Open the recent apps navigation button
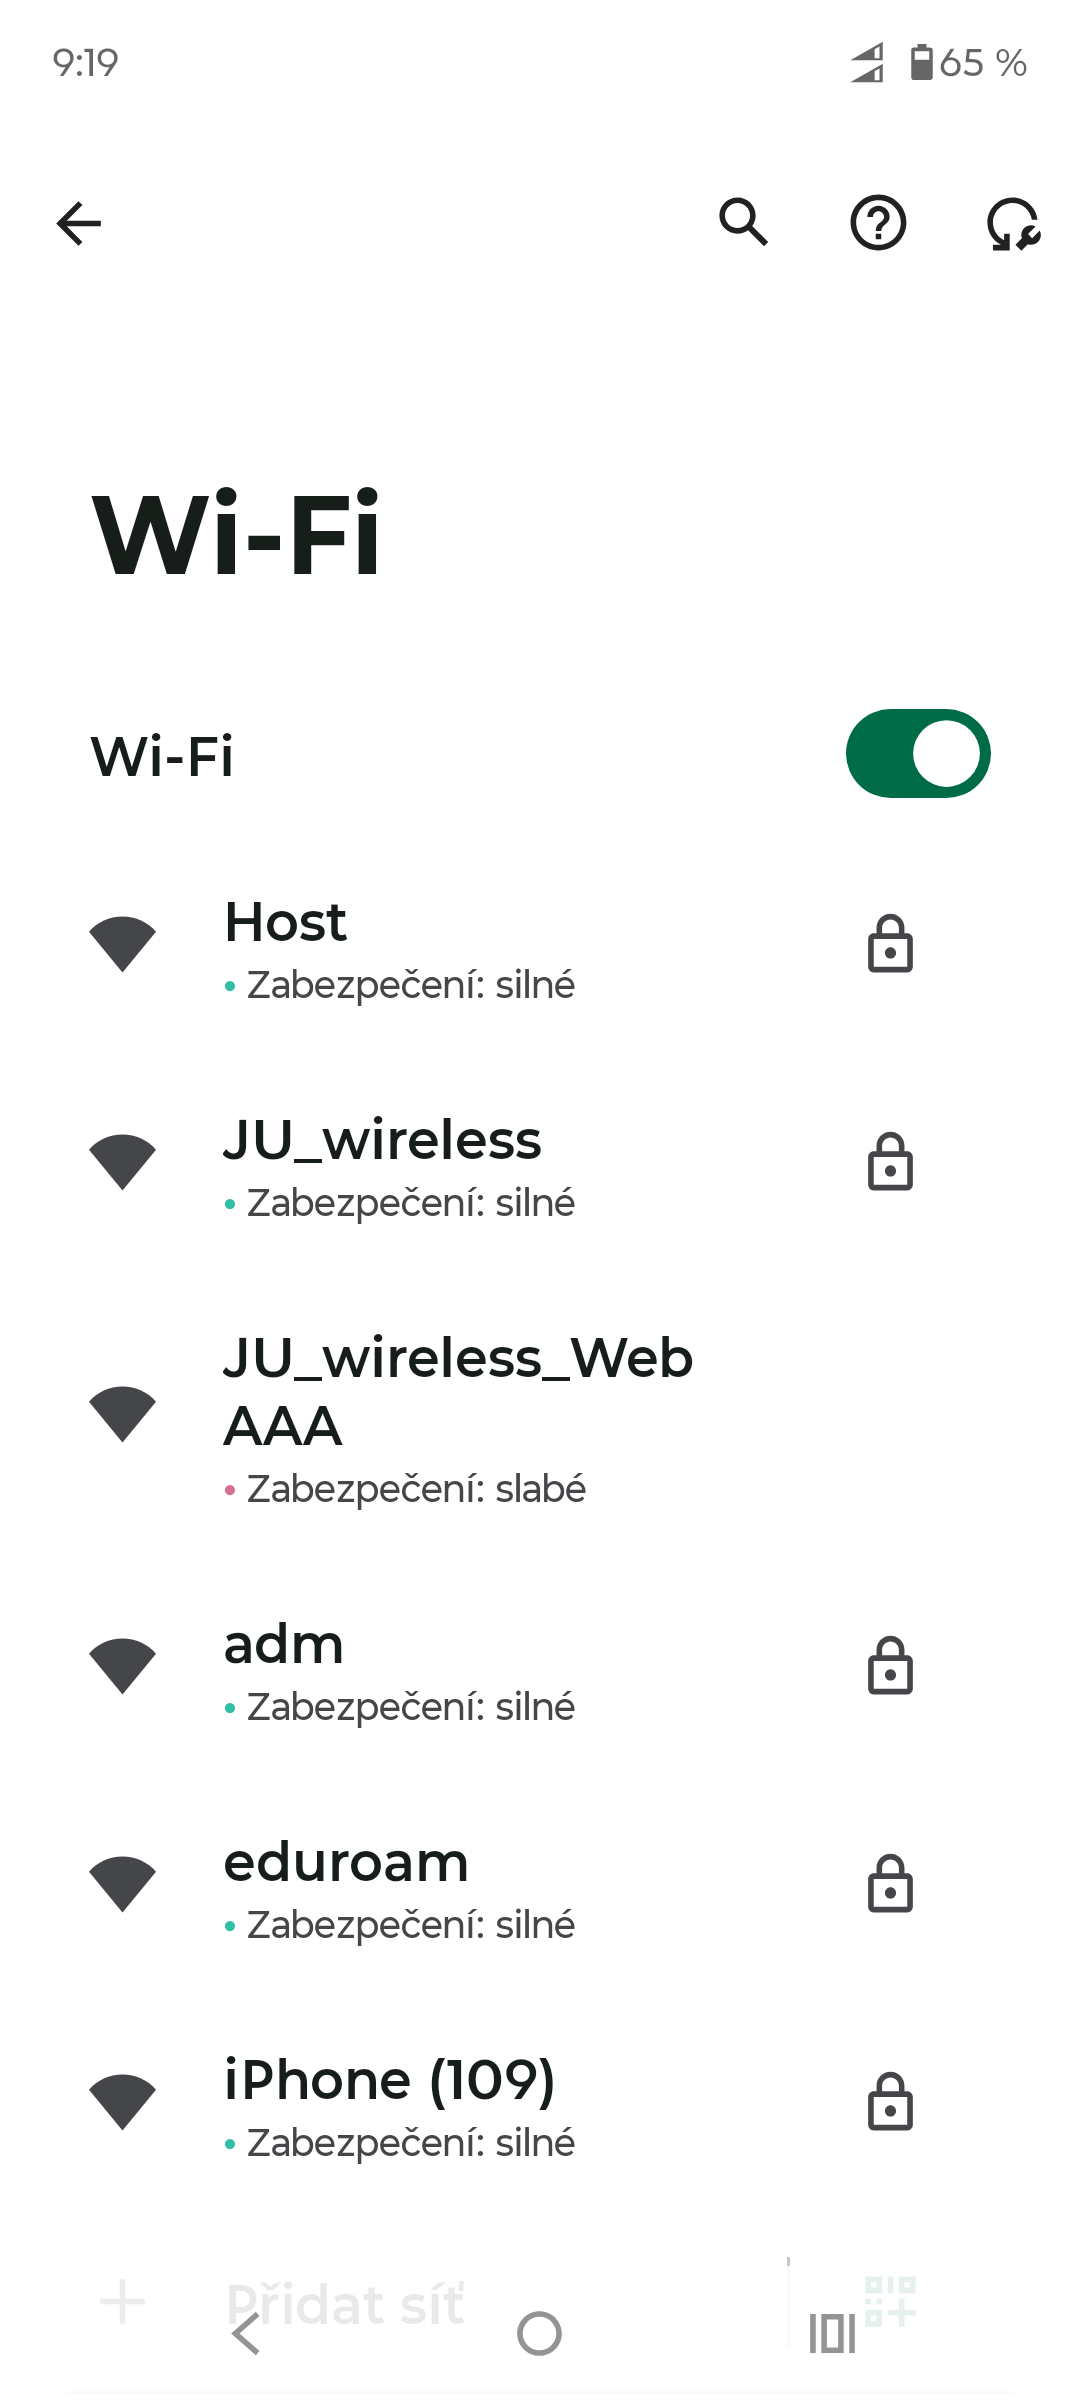Image resolution: width=1080 pixels, height=2400 pixels. (x=832, y=2334)
